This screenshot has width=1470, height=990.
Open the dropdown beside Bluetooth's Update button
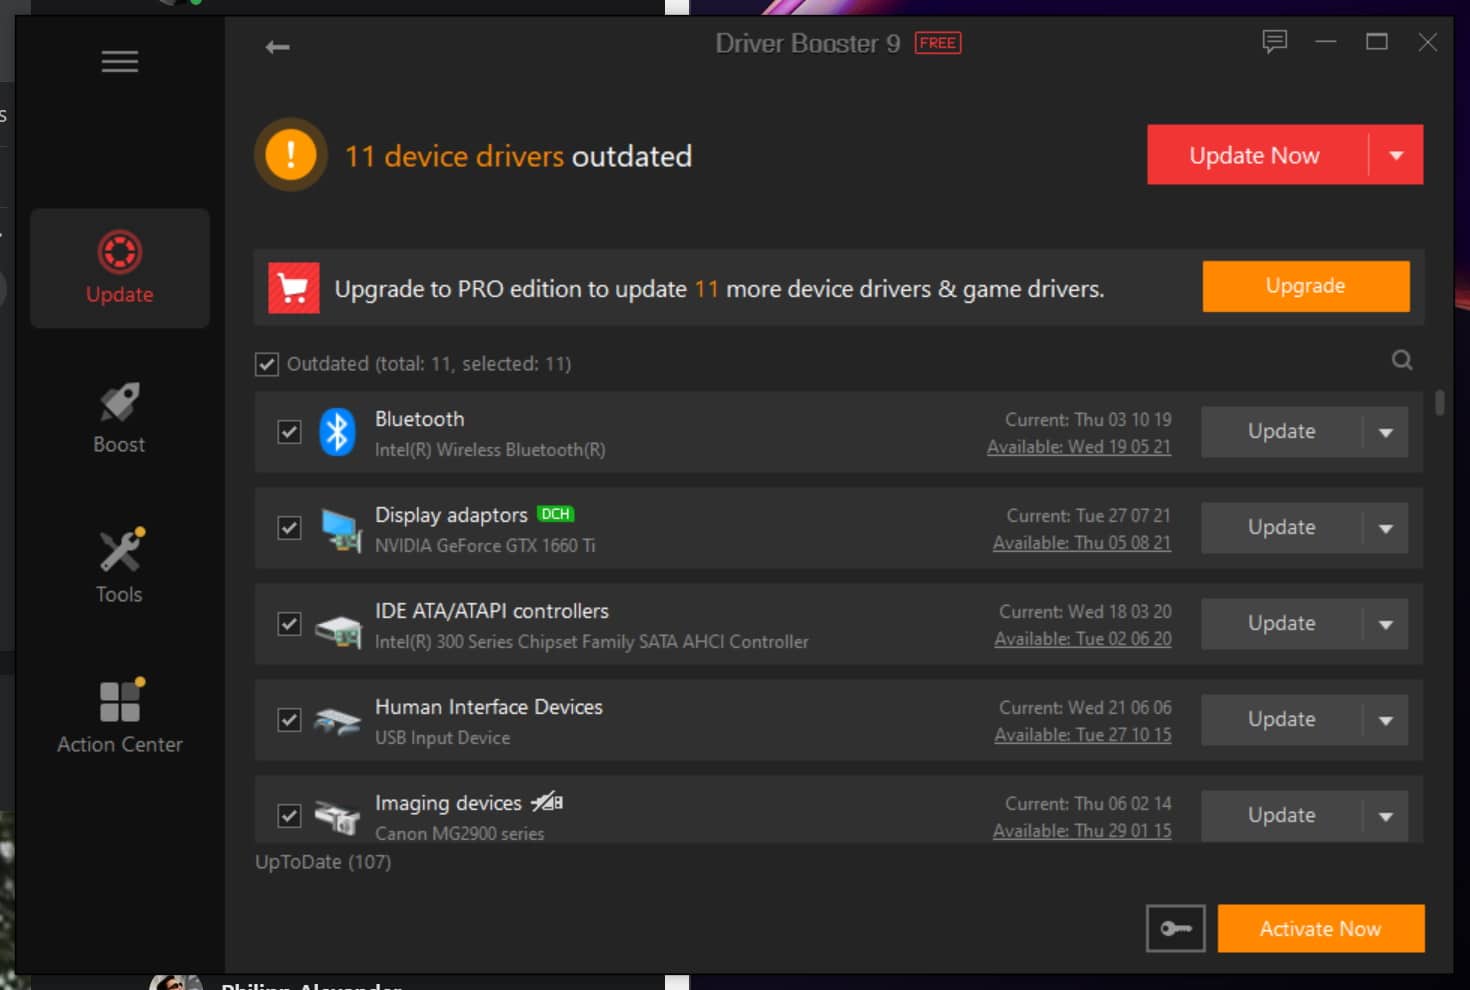pyautogui.click(x=1386, y=432)
